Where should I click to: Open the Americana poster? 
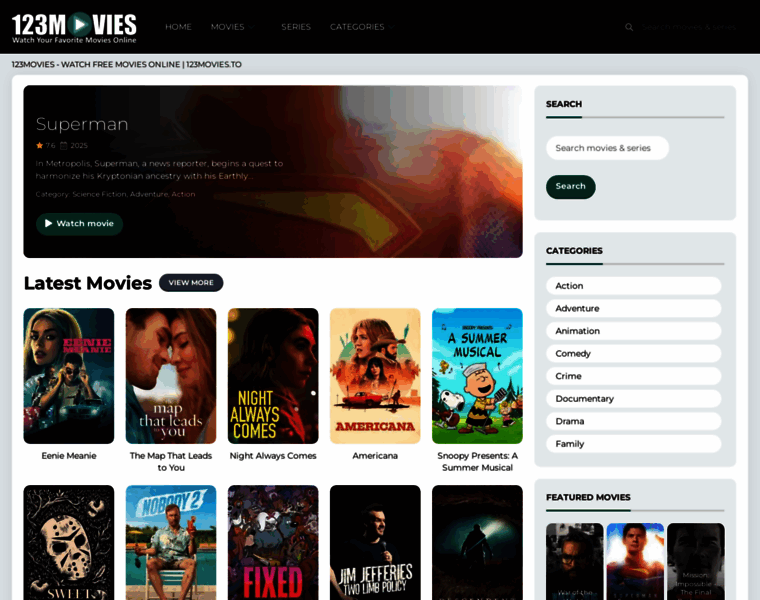click(375, 376)
